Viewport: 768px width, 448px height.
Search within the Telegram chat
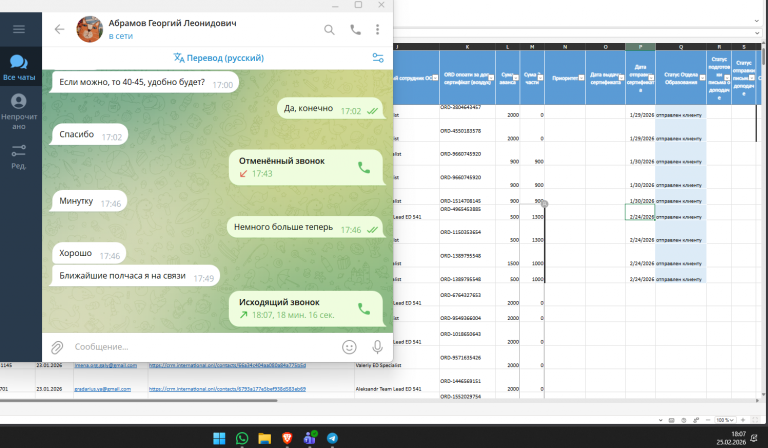point(329,30)
